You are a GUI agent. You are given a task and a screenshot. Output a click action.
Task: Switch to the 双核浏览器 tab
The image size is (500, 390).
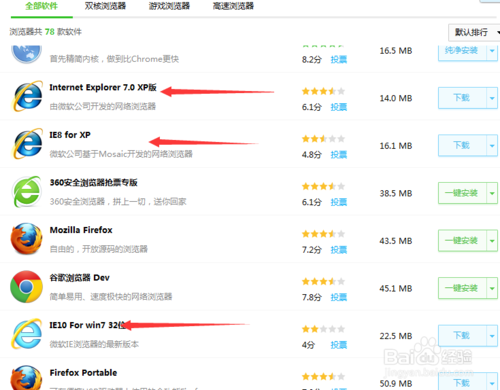(x=105, y=6)
